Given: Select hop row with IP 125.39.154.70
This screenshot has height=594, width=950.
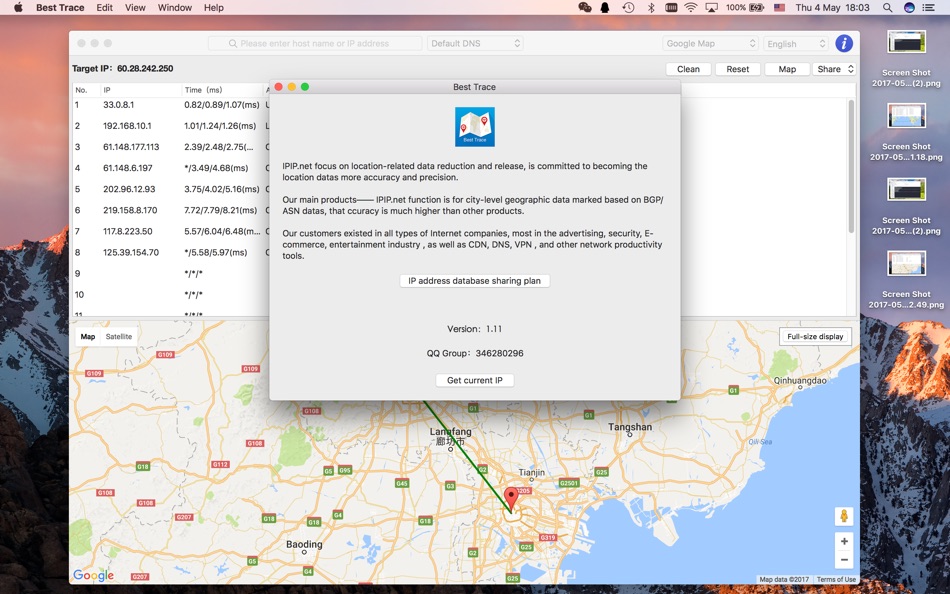Looking at the screenshot, I should tap(170, 252).
